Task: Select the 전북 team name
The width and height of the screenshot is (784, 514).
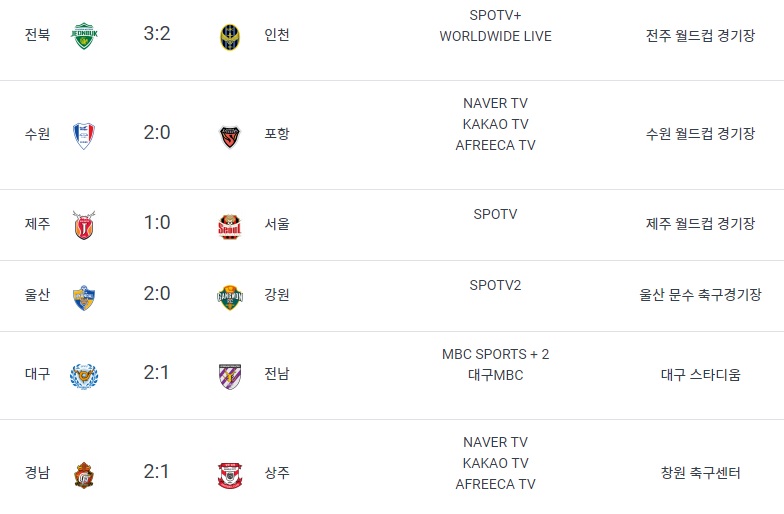Action: [x=38, y=34]
